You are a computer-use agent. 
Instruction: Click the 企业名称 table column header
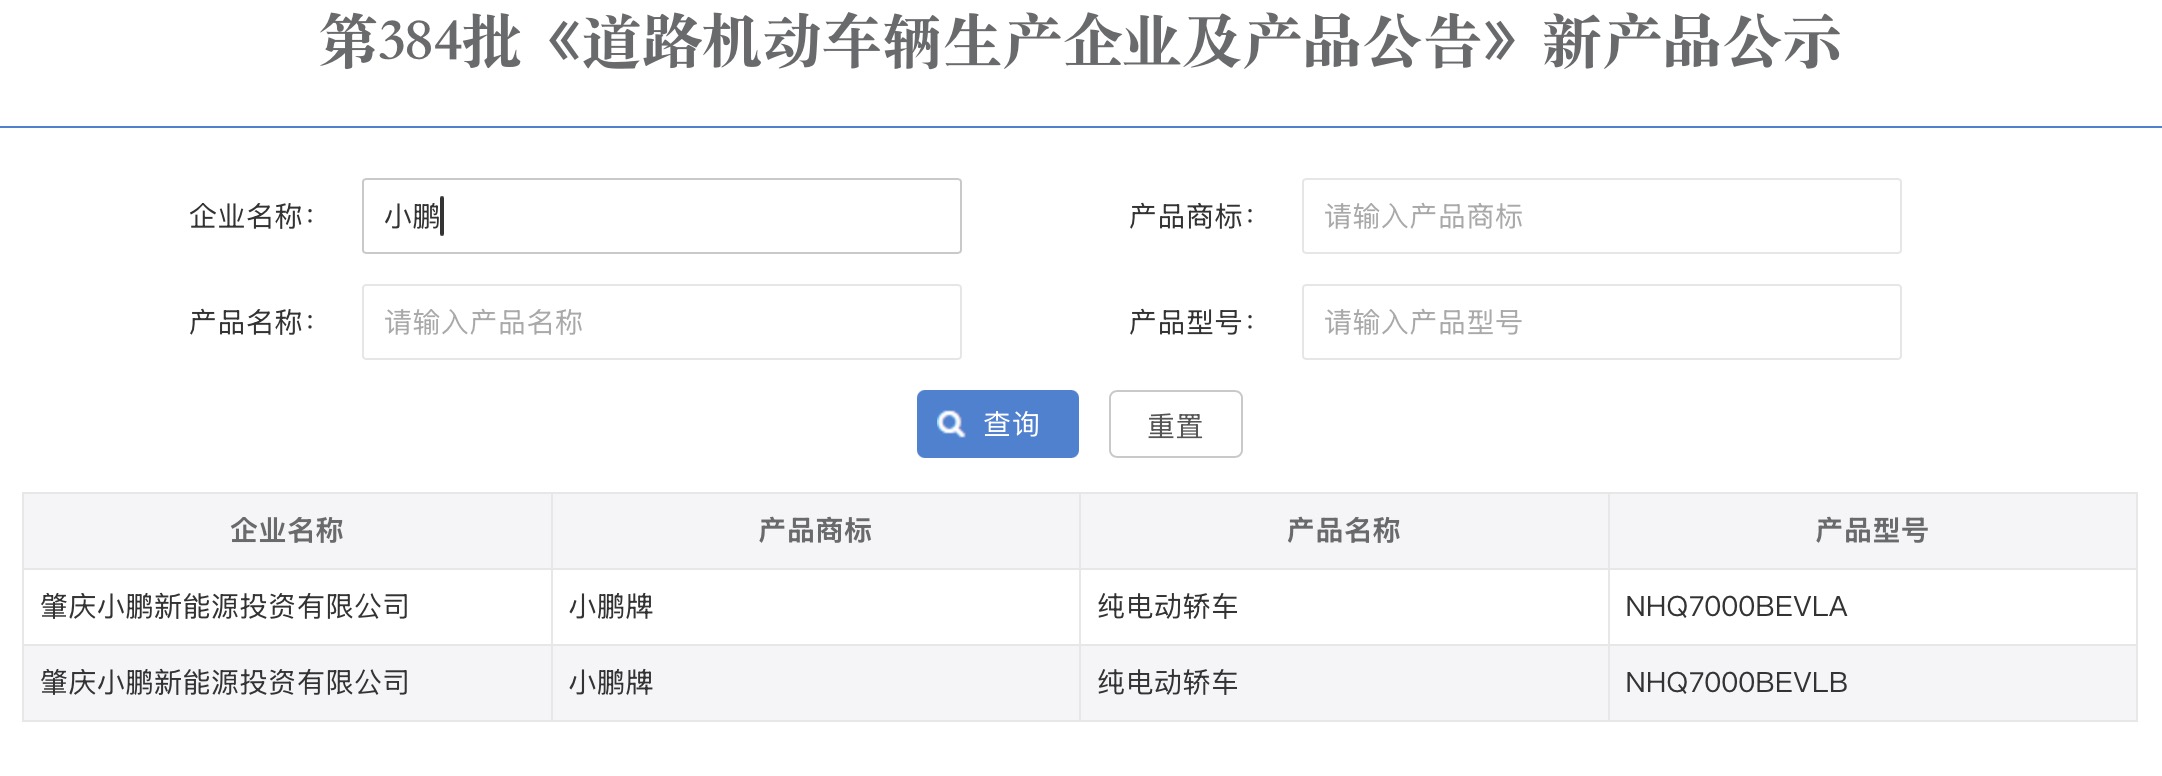pos(287,530)
